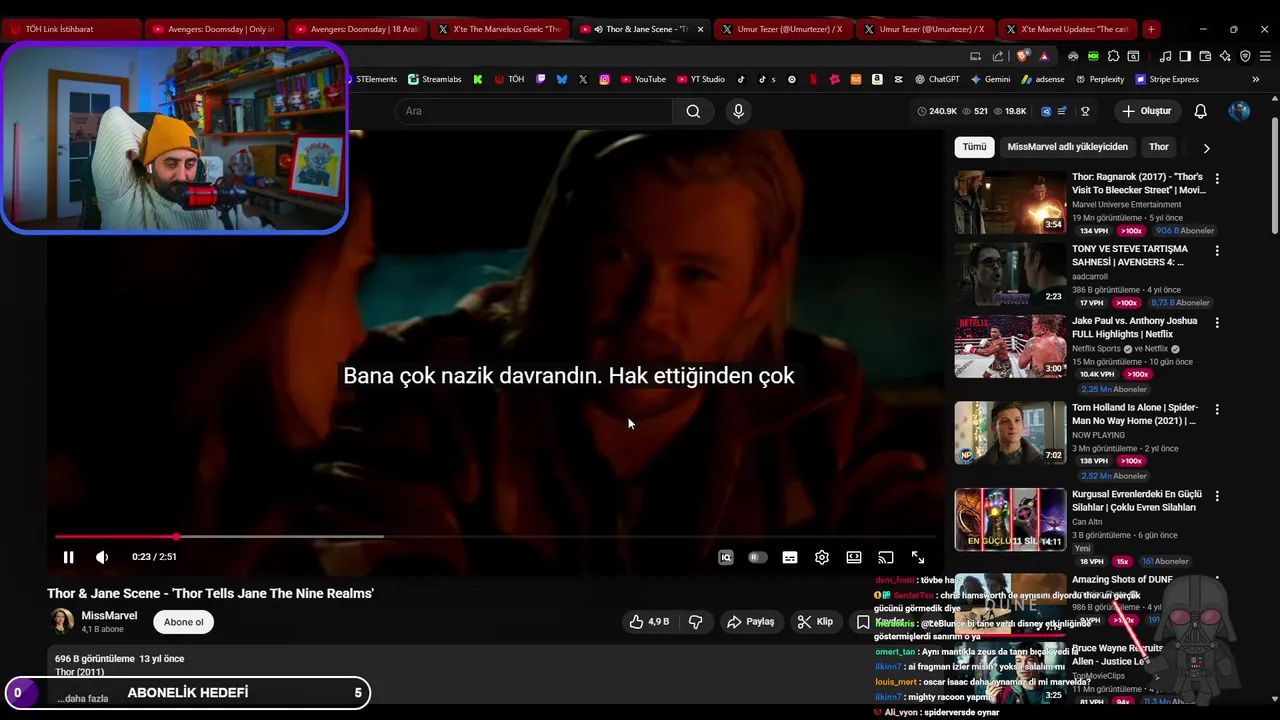Open the Stripe Express bookmark
1280x720 pixels.
[1166, 79]
